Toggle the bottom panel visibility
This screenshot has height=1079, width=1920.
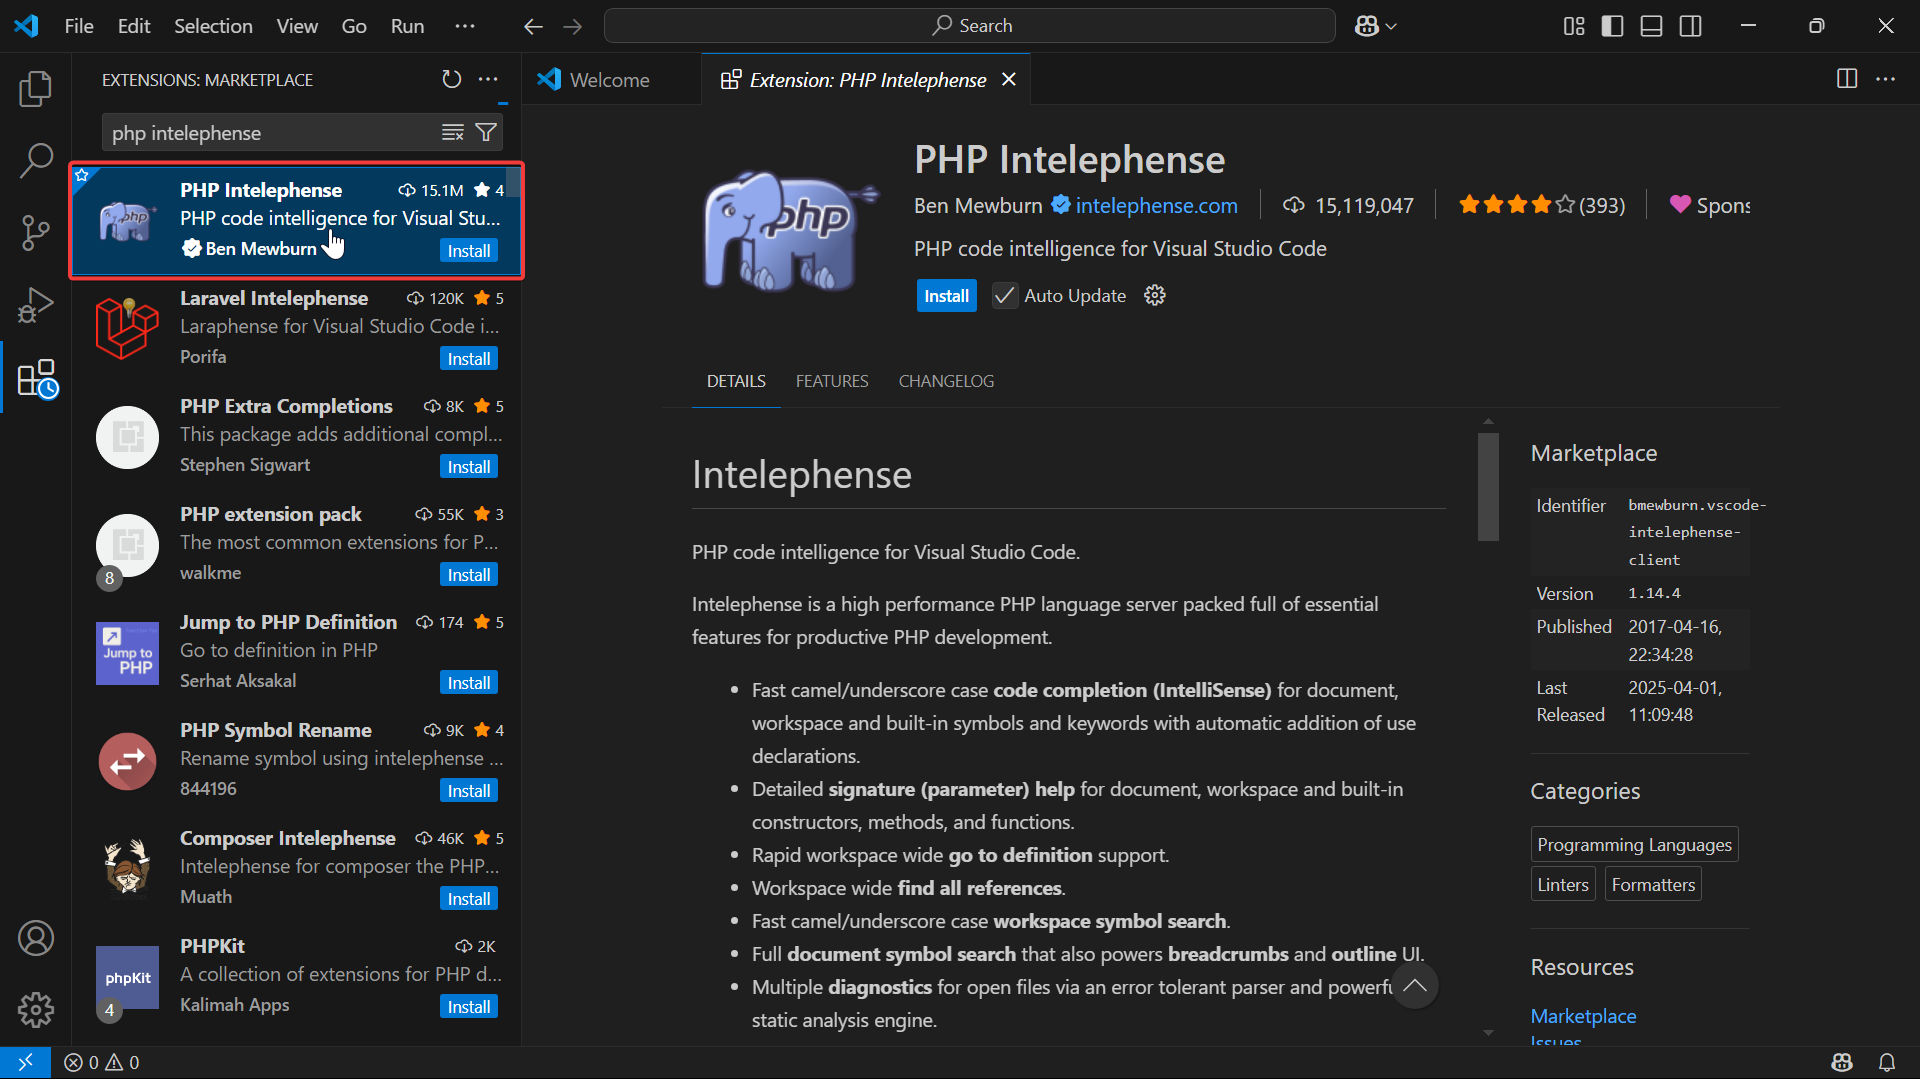pos(1651,26)
